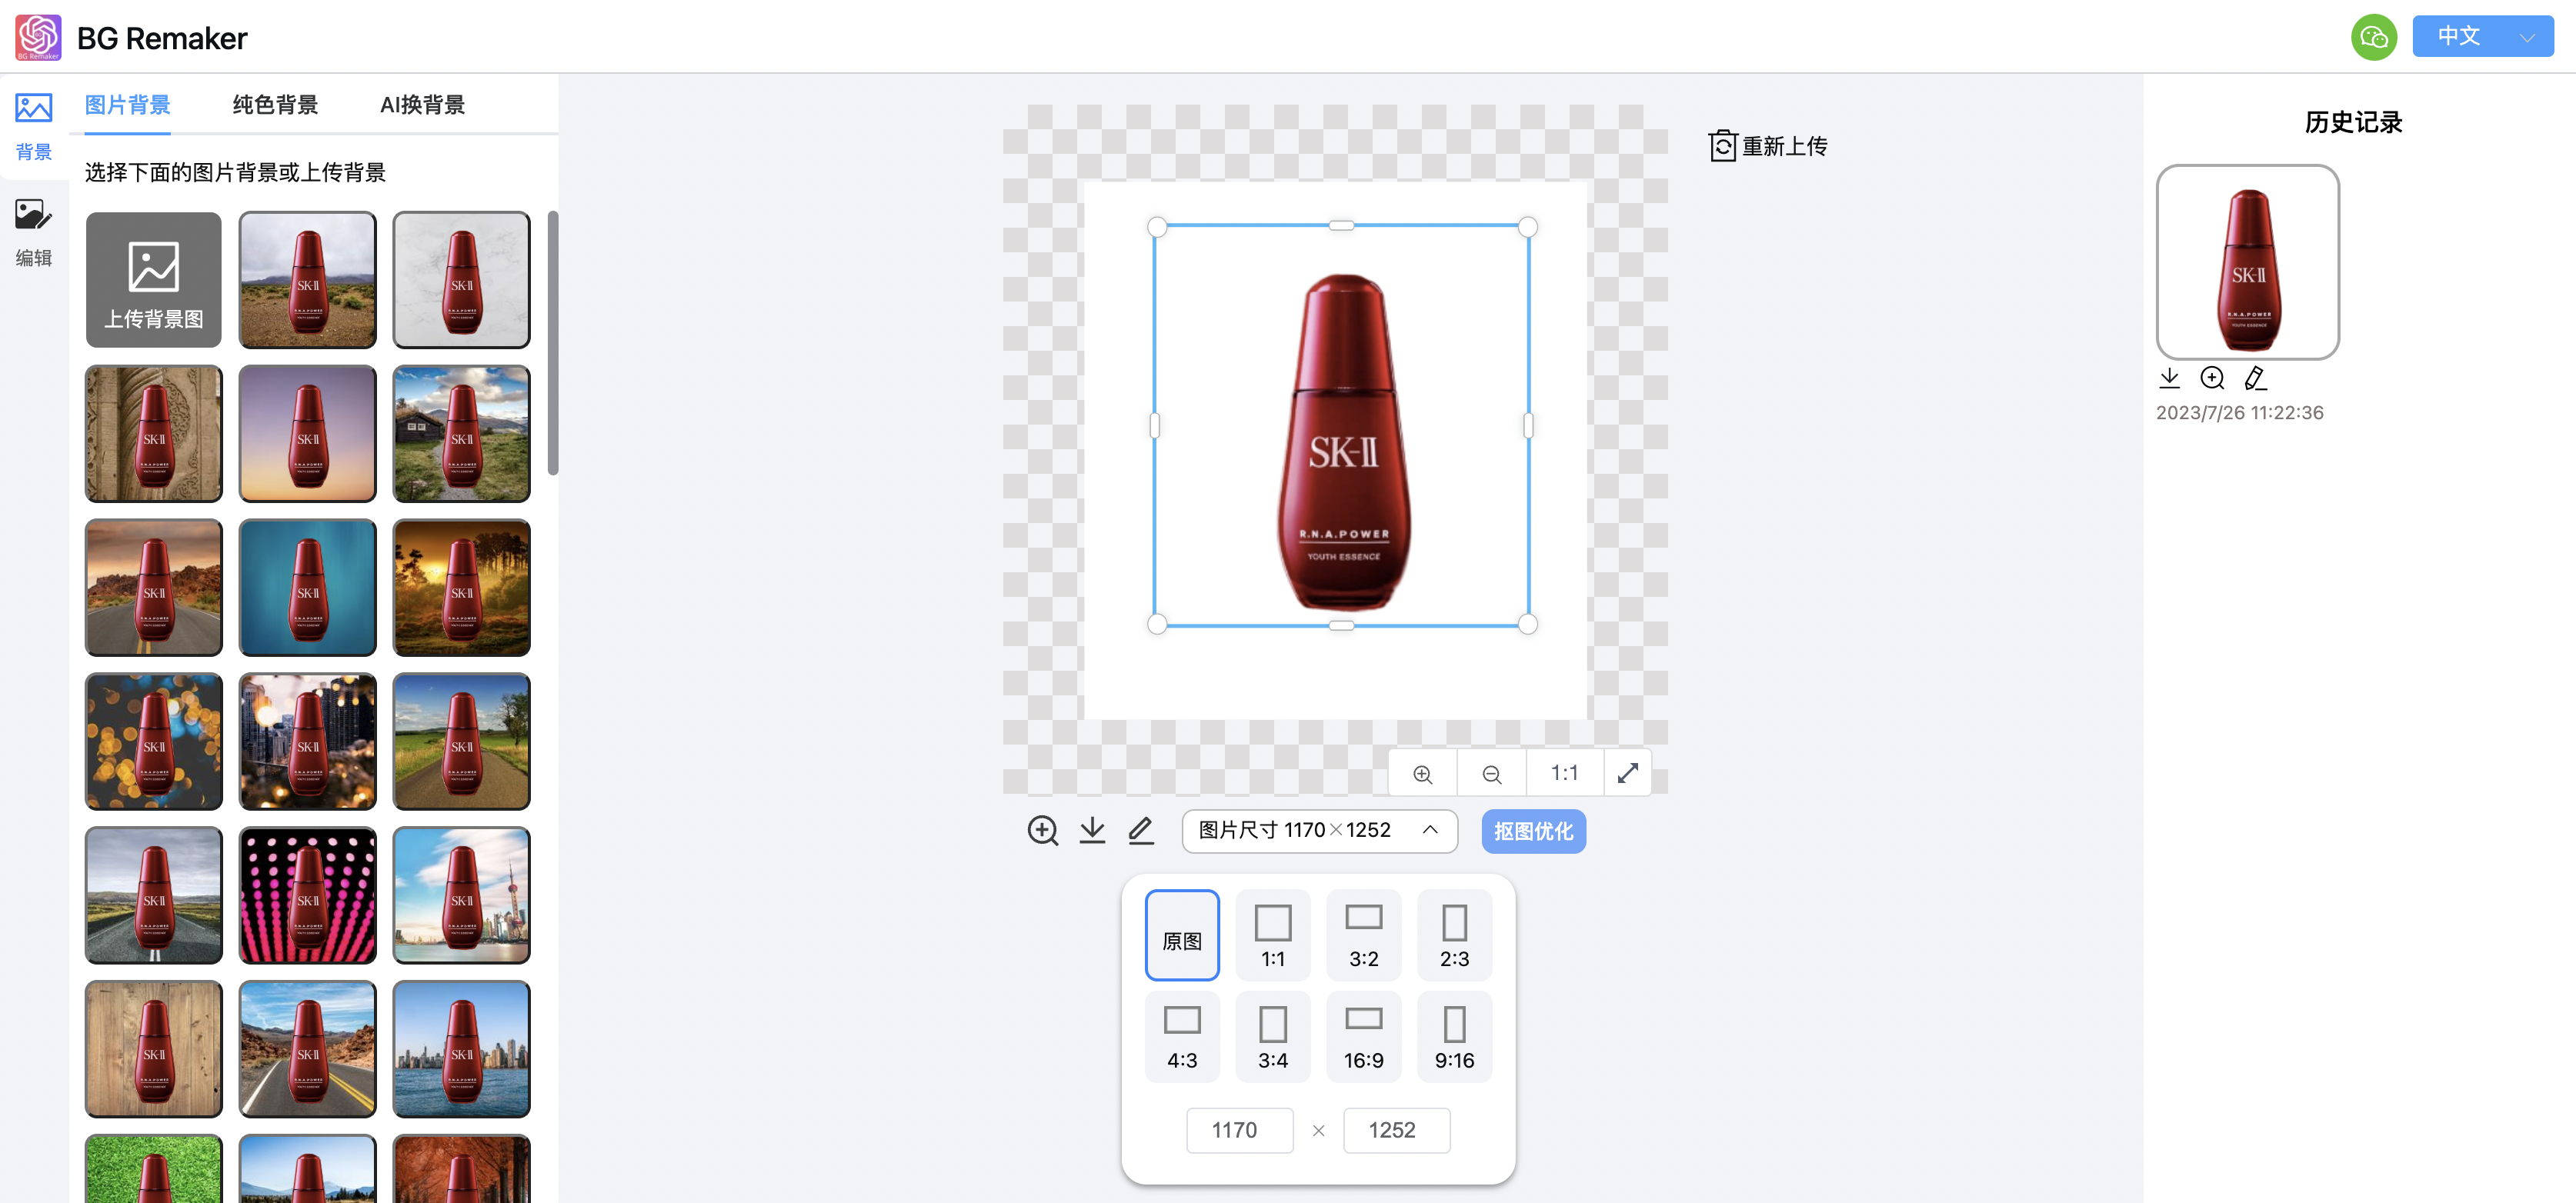Click the background list scrollbar

[553, 343]
